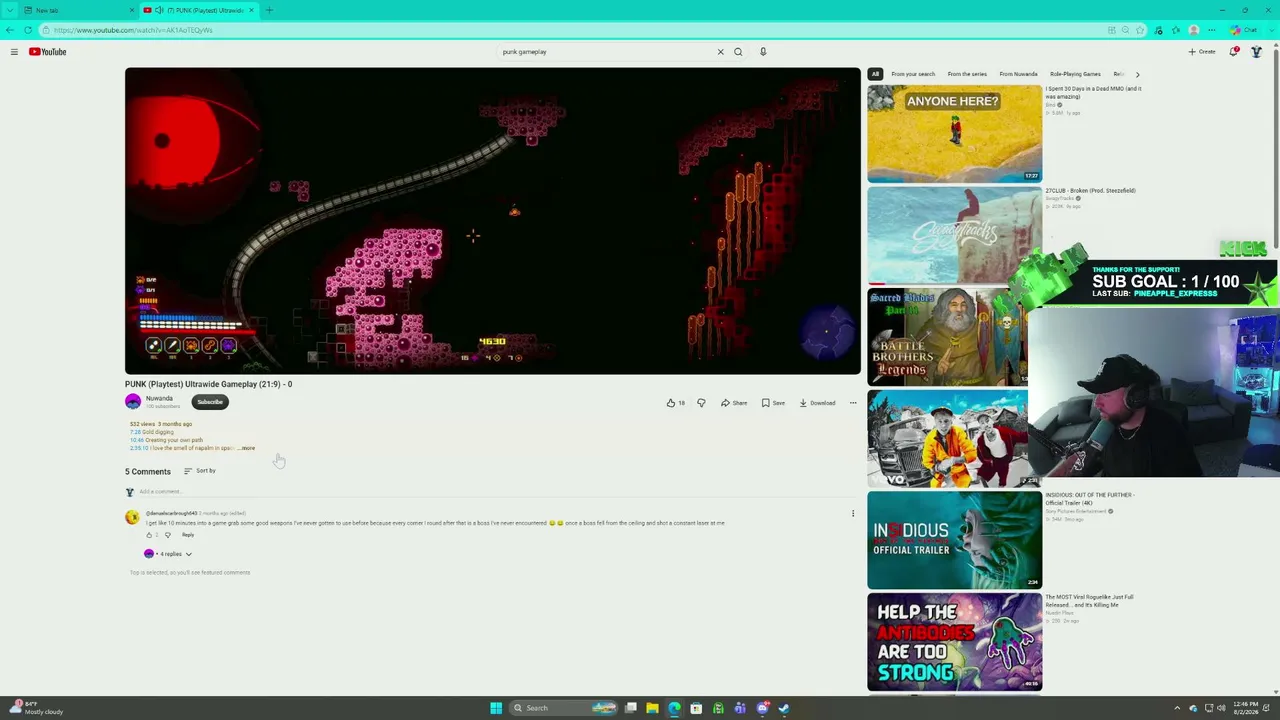Reload the page with refresh icon

[x=28, y=30]
